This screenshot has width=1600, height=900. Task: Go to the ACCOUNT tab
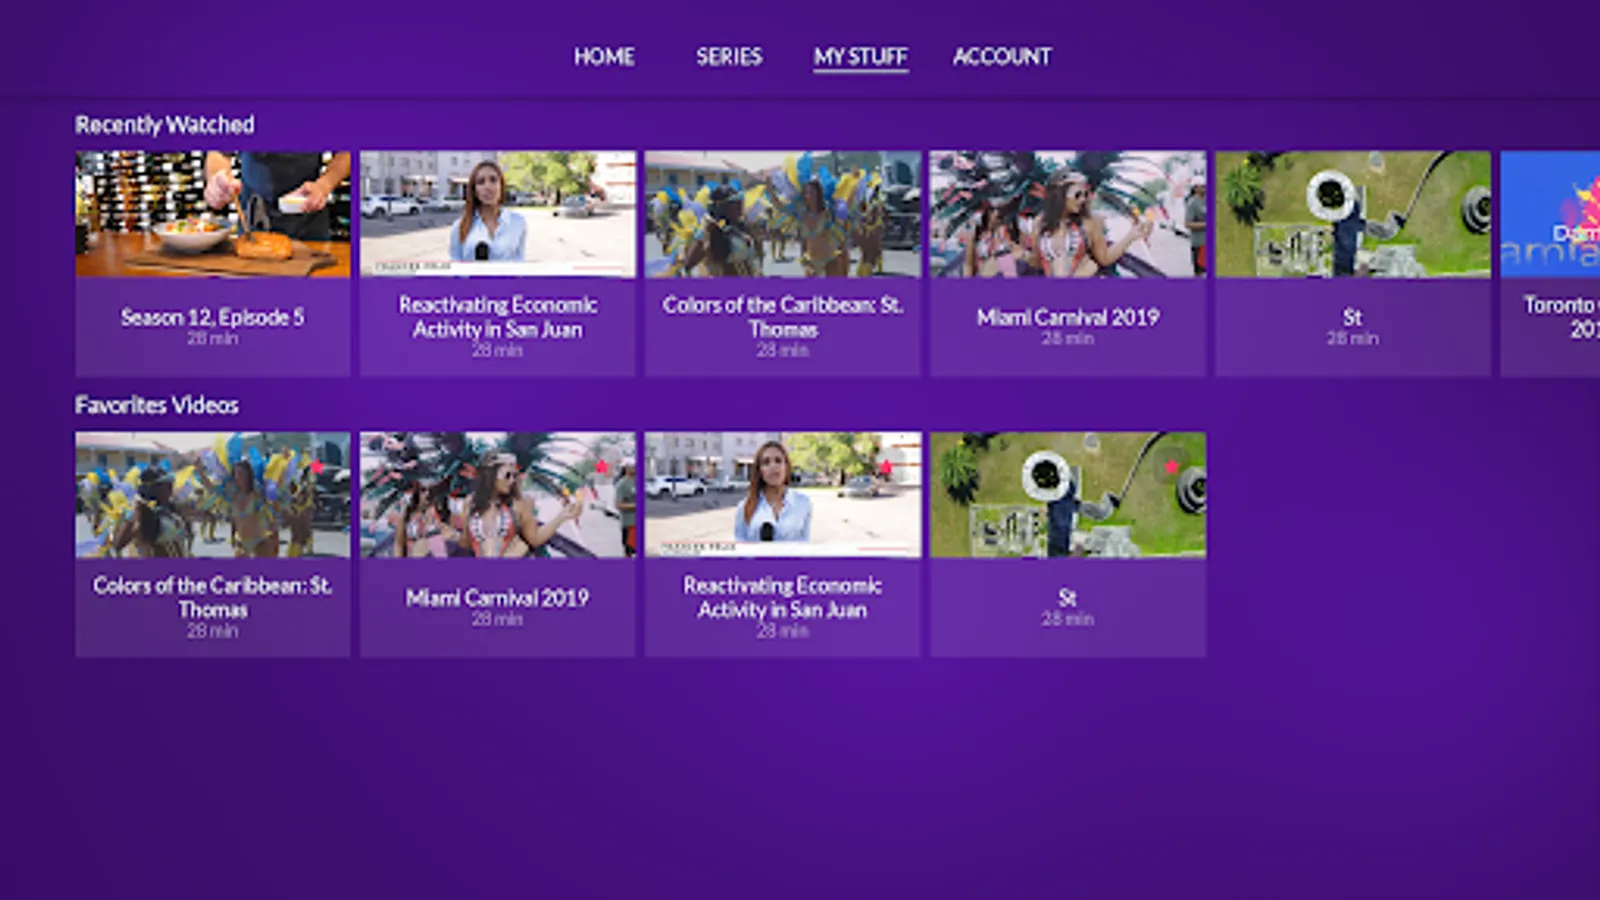click(1002, 57)
